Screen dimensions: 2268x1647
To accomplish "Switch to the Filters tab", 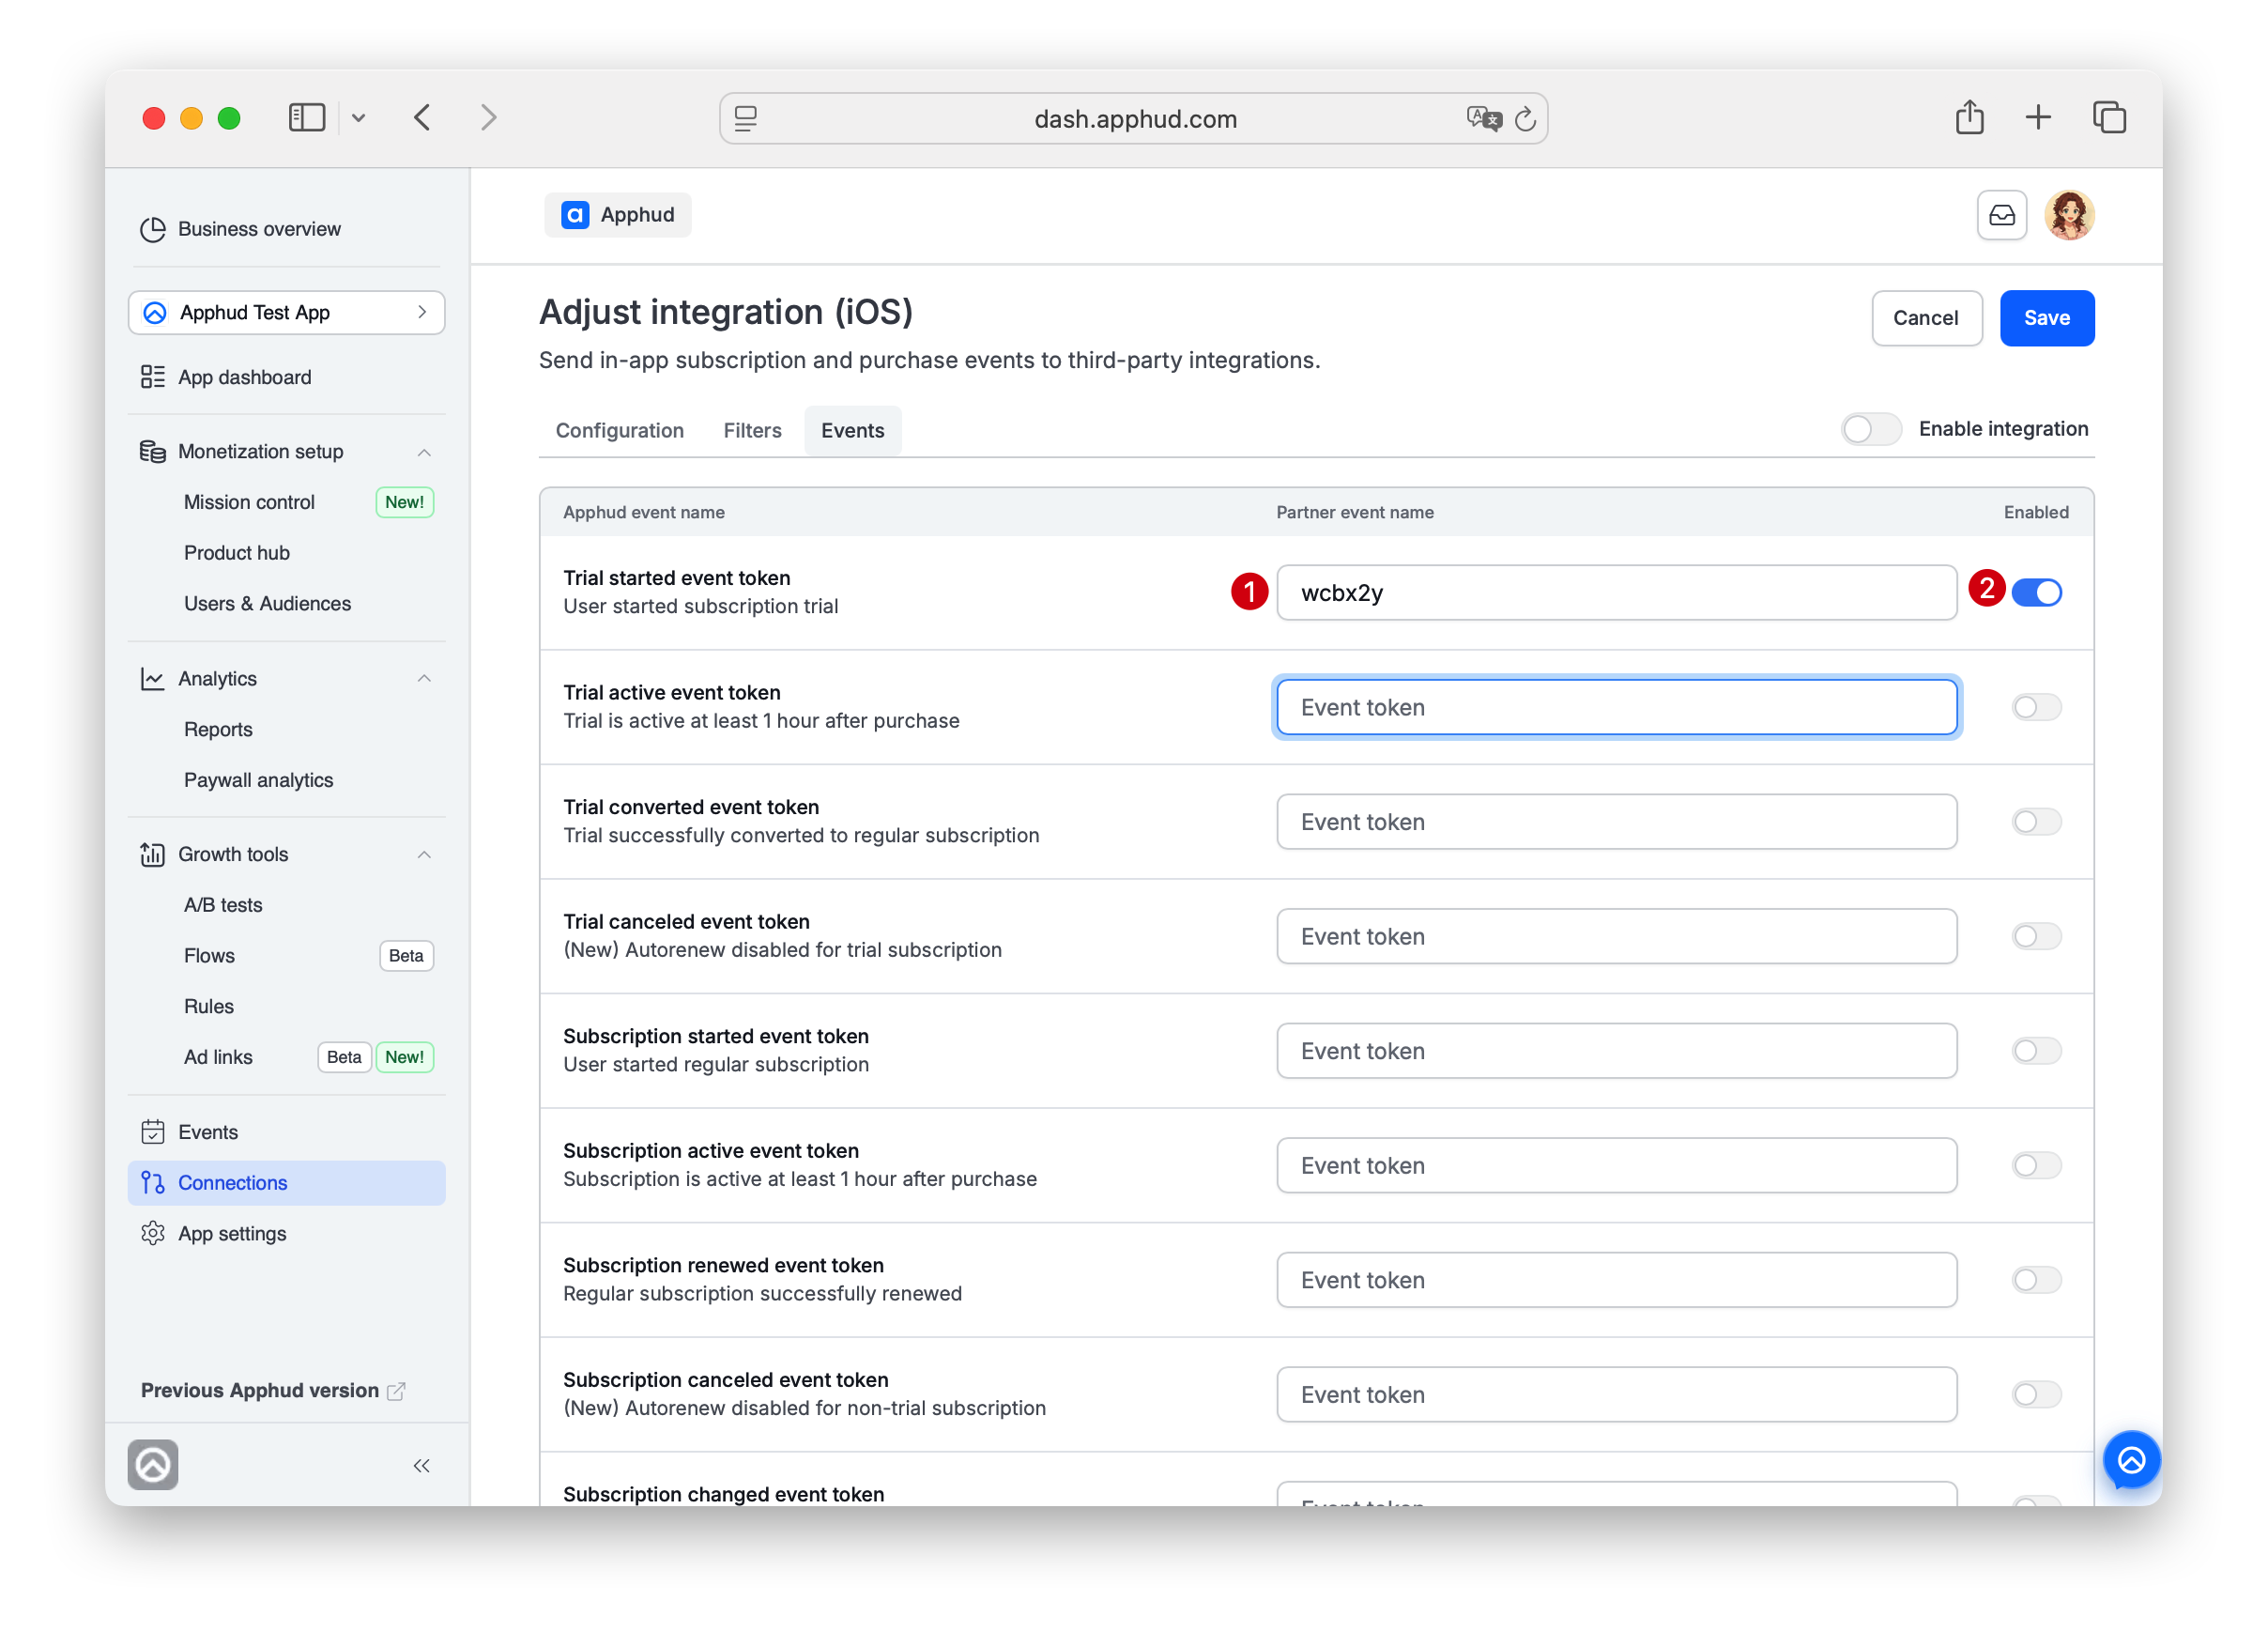I will tap(752, 431).
